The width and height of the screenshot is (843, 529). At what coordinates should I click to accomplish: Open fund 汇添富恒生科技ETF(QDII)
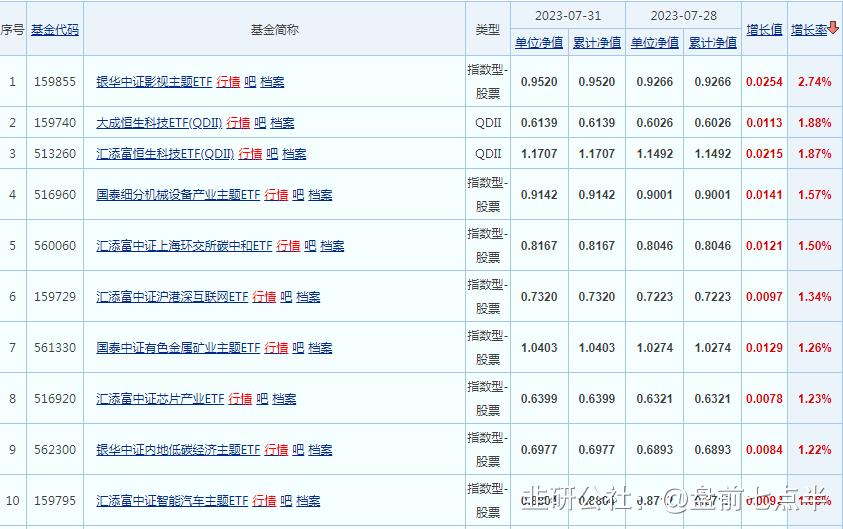pyautogui.click(x=165, y=154)
